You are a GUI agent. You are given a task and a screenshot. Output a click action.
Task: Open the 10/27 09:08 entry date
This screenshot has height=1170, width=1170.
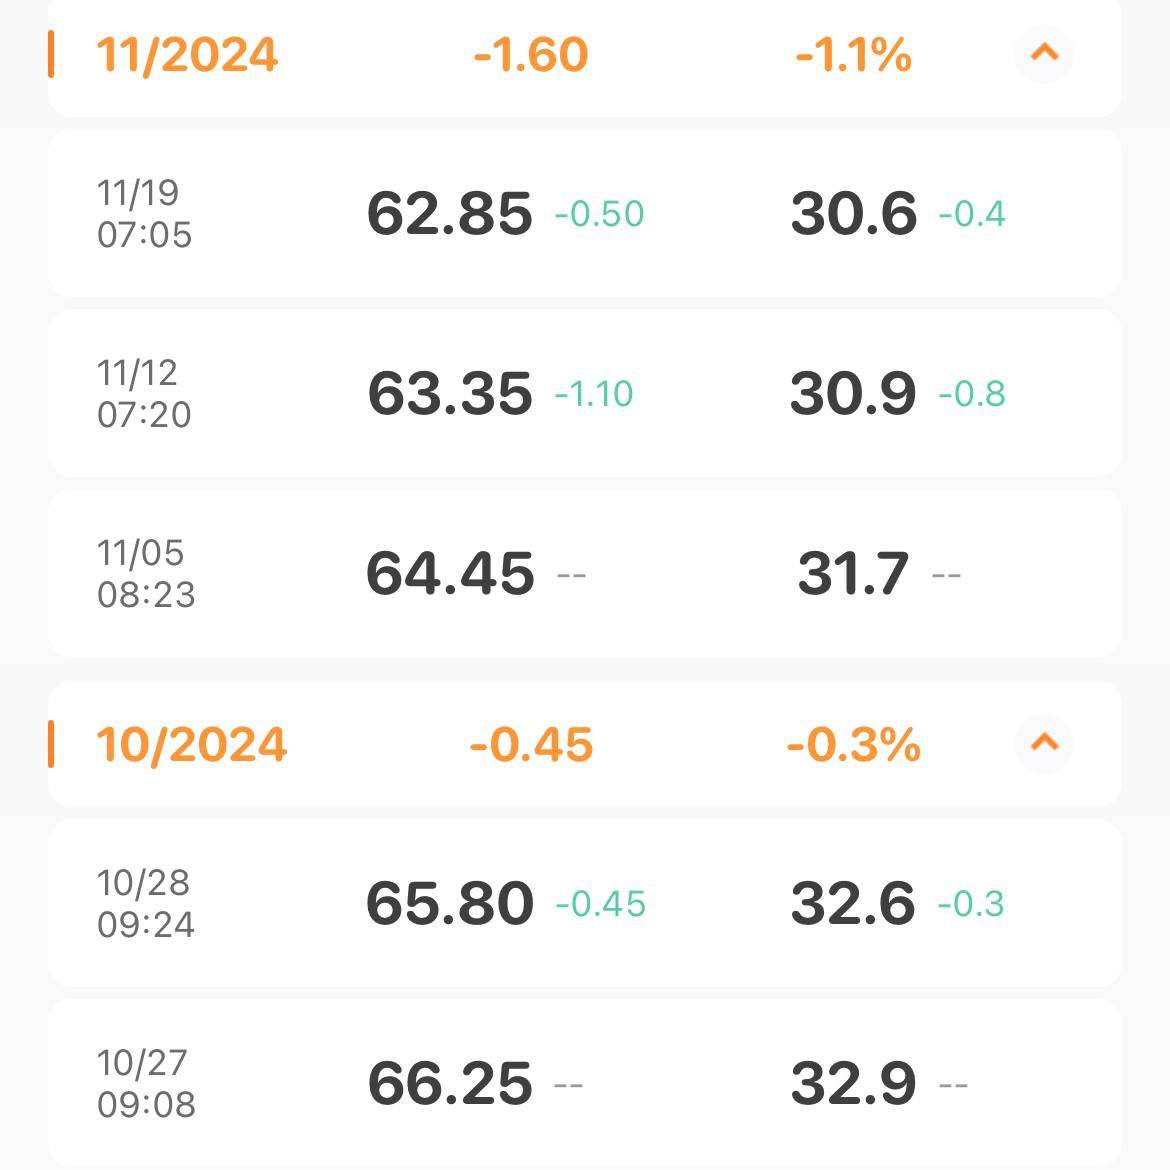[146, 1083]
